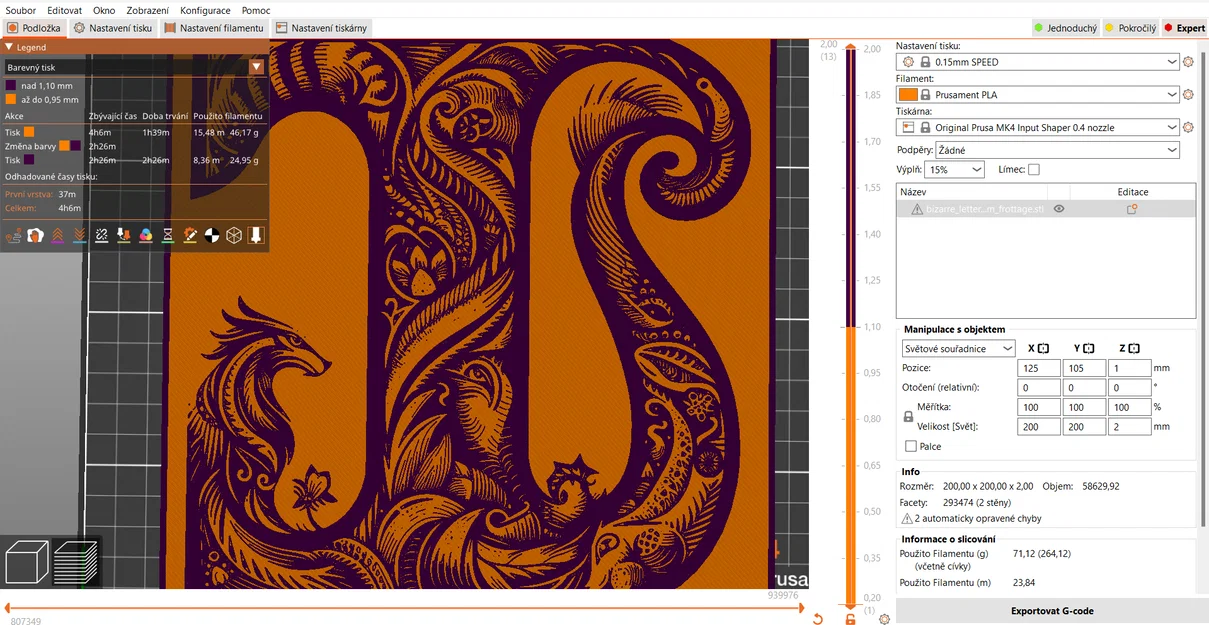Toggle Color changes icon in legend
The width and height of the screenshot is (1209, 625).
pos(145,235)
